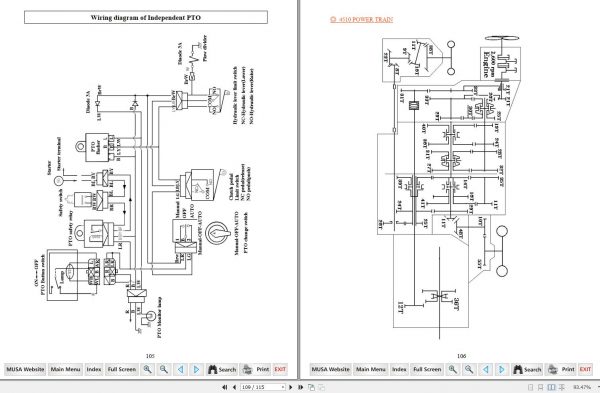The width and height of the screenshot is (600, 393).
Task: Click Print button on right page
Action: coord(561,369)
